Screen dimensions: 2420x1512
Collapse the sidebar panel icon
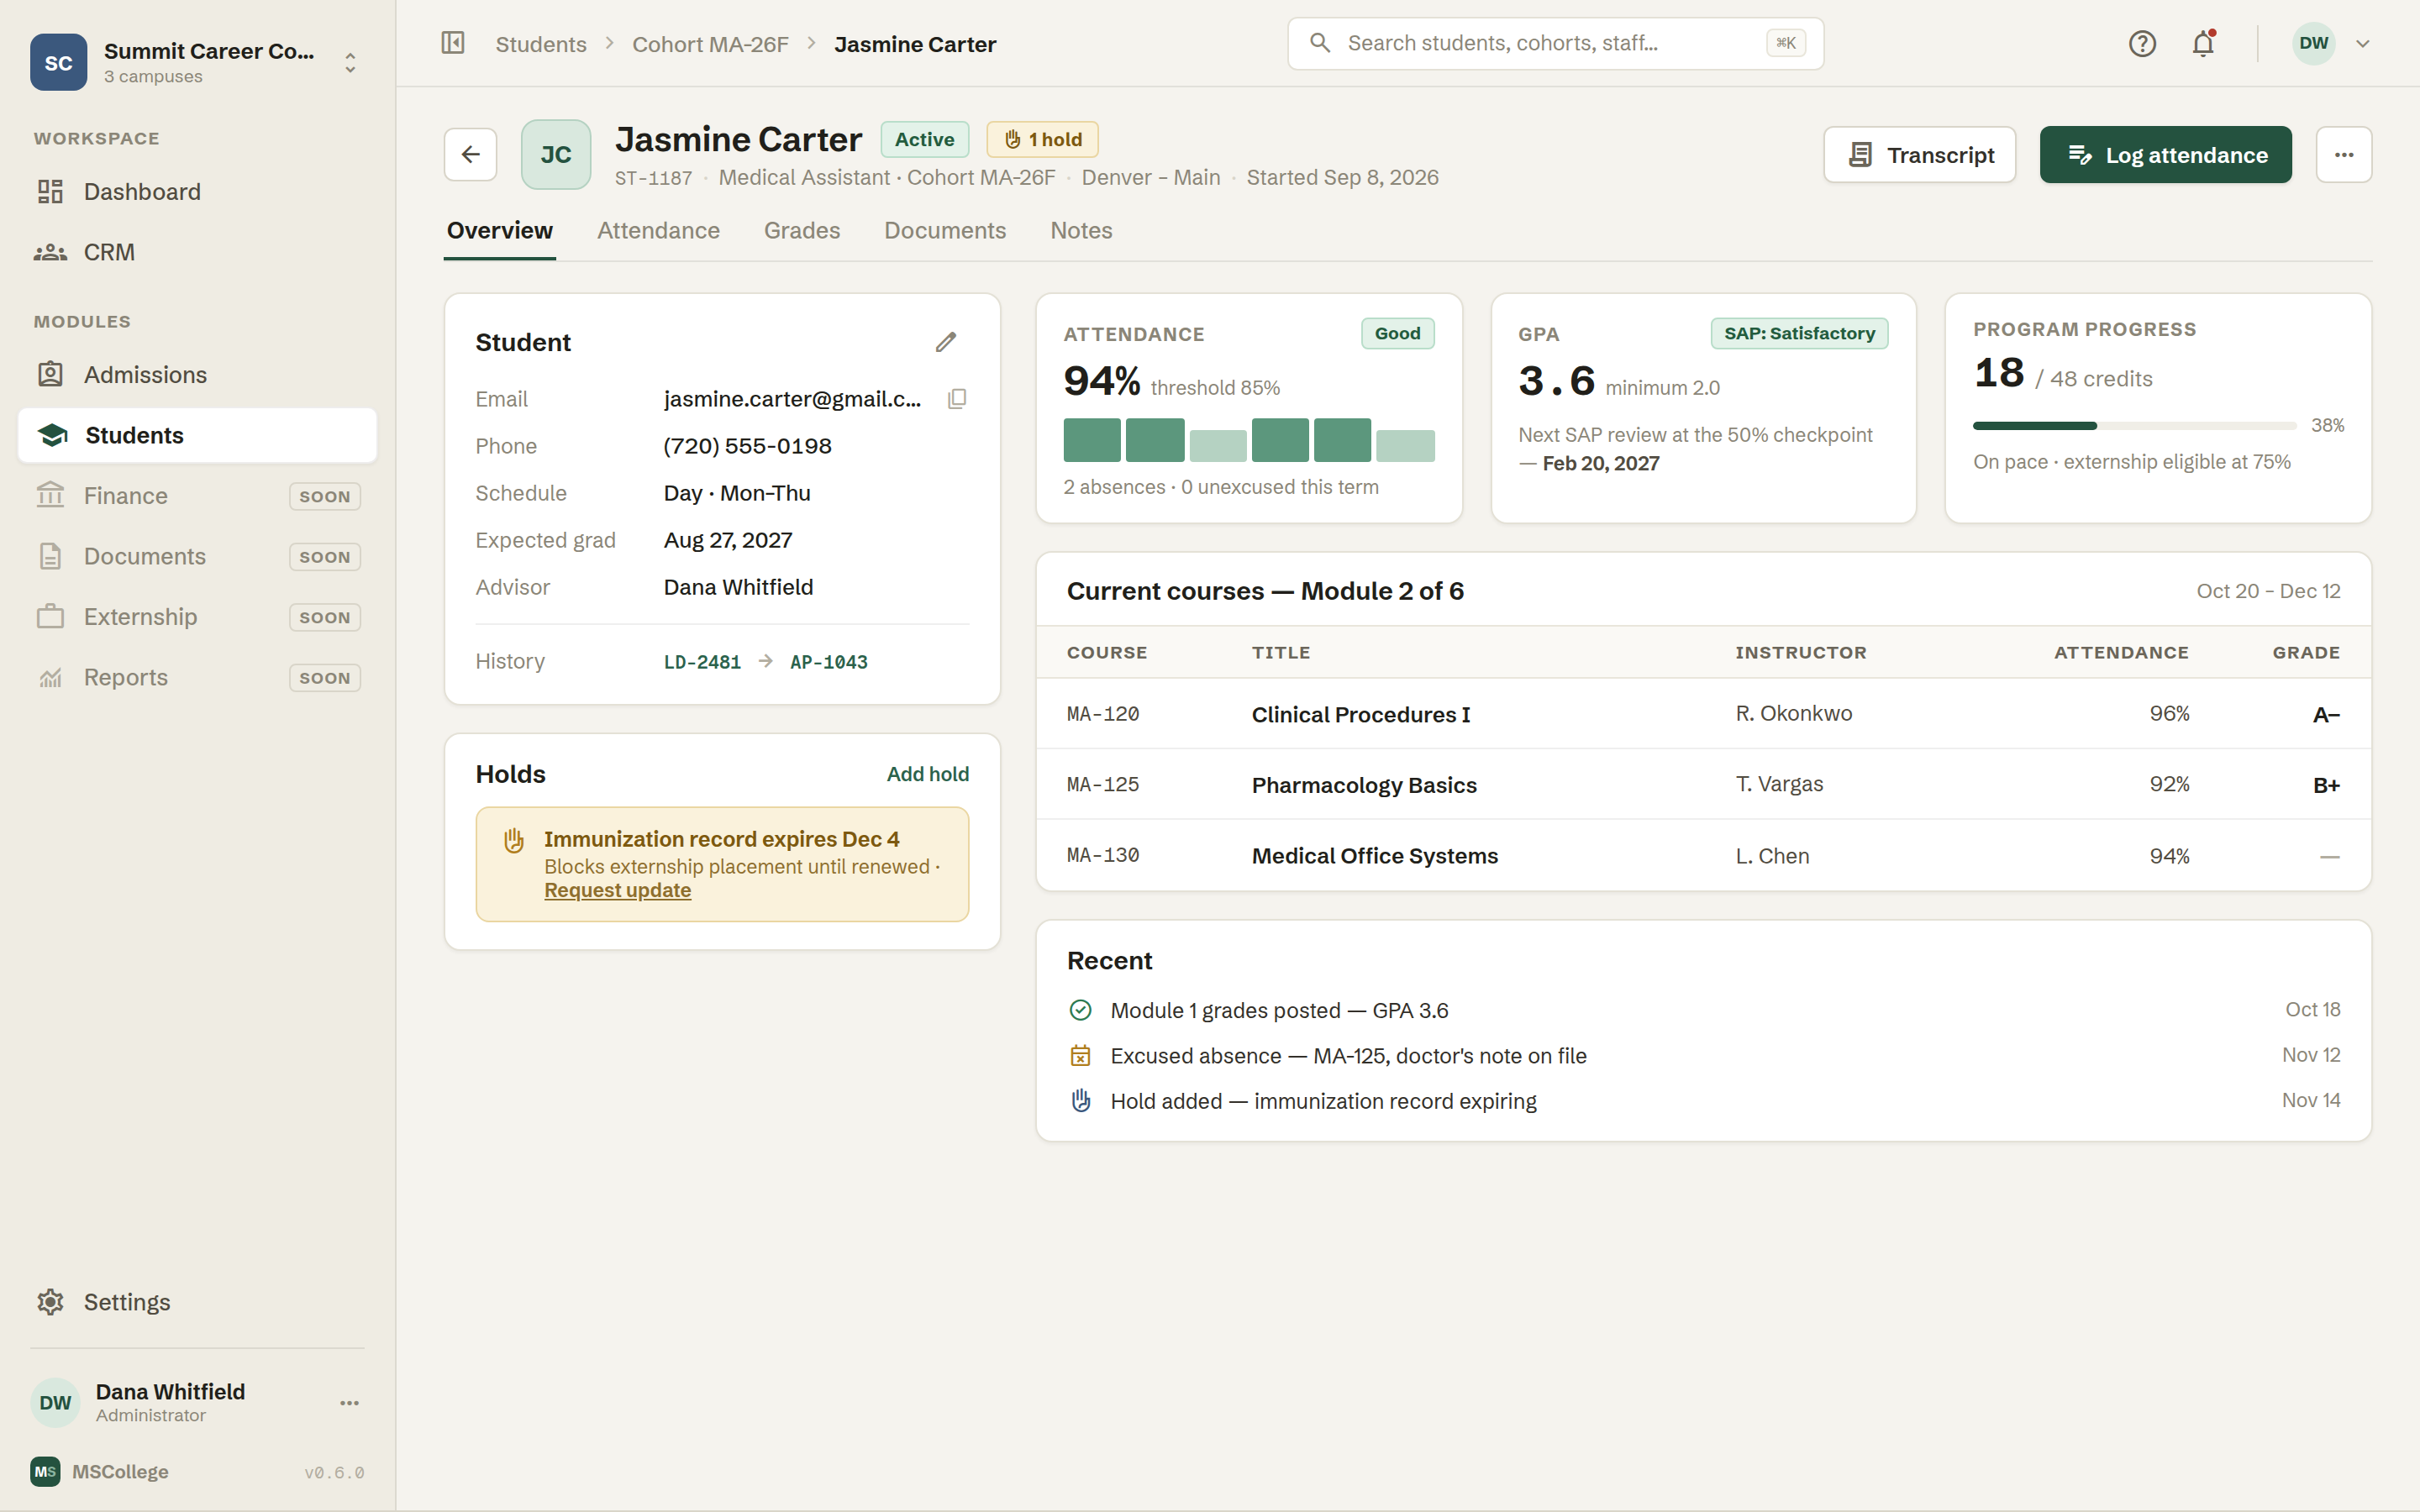[x=453, y=43]
